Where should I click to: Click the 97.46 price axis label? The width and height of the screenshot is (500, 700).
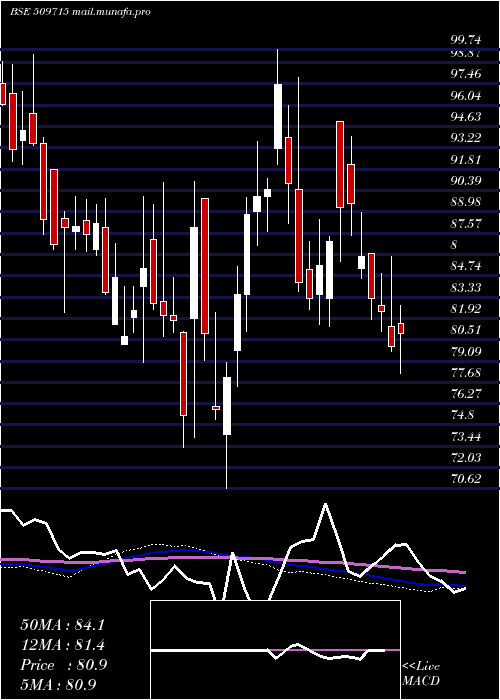[x=466, y=73]
